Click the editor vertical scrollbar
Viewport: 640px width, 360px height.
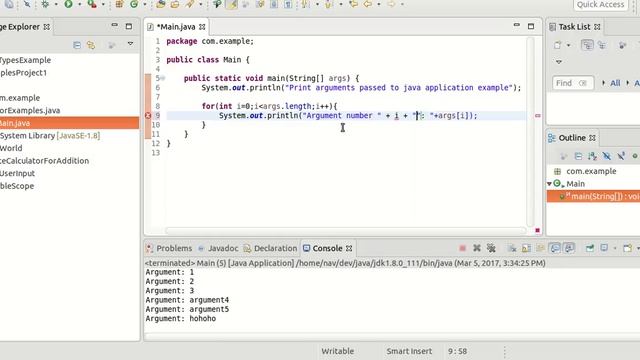click(x=530, y=131)
